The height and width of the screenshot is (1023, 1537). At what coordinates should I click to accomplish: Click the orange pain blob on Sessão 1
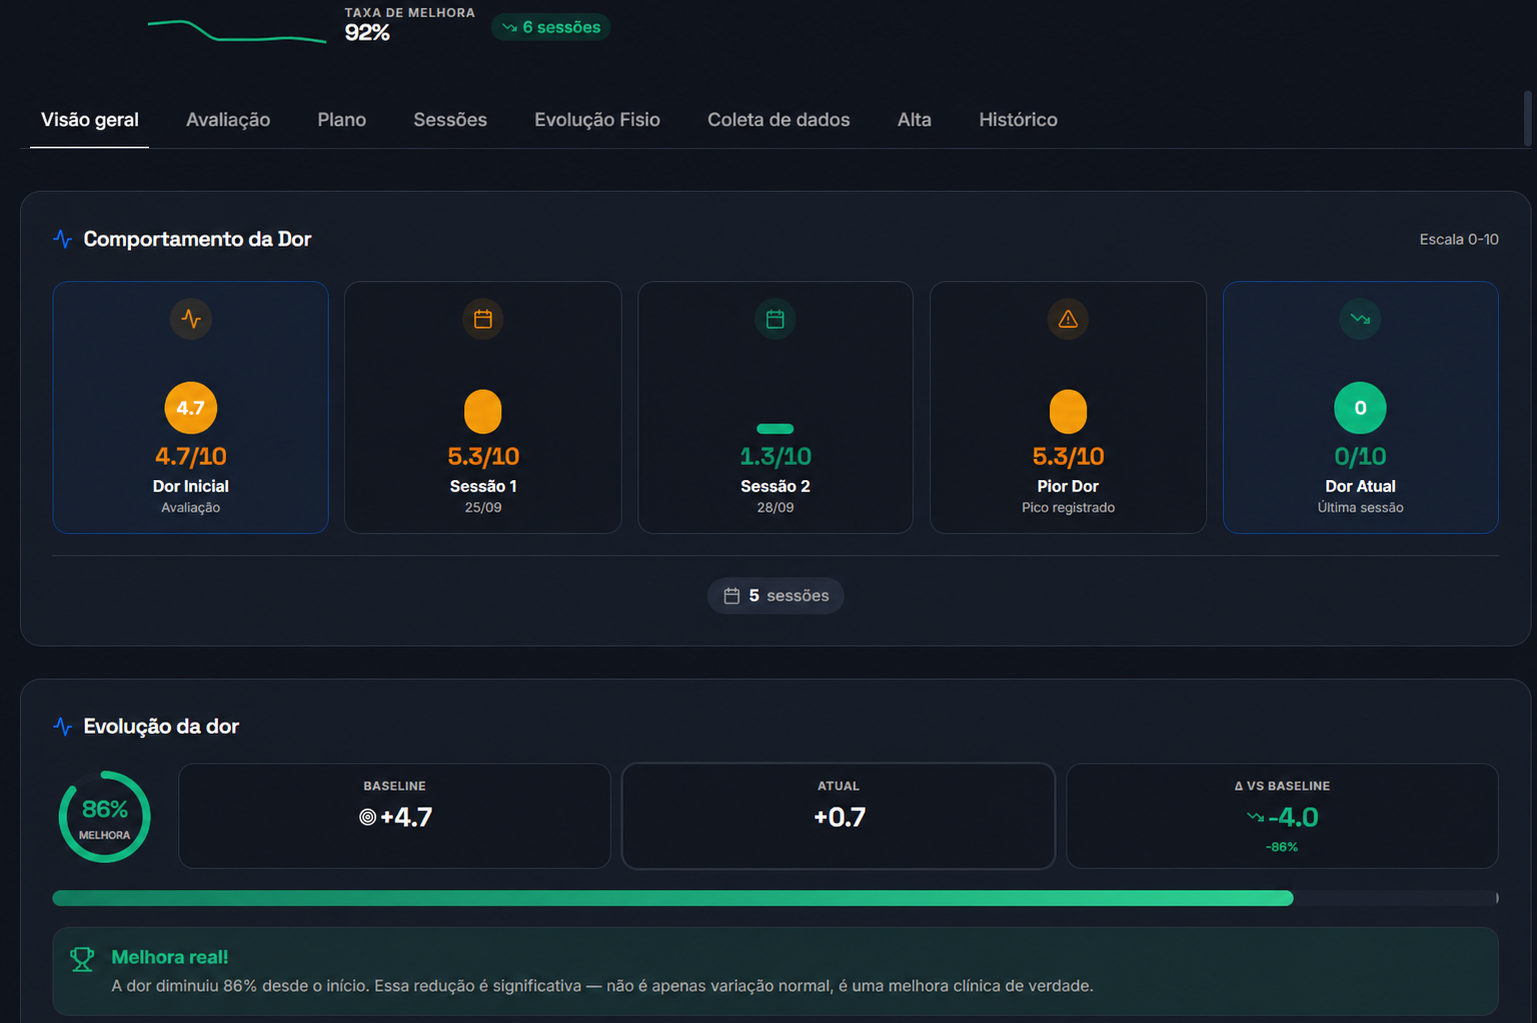[x=483, y=412]
